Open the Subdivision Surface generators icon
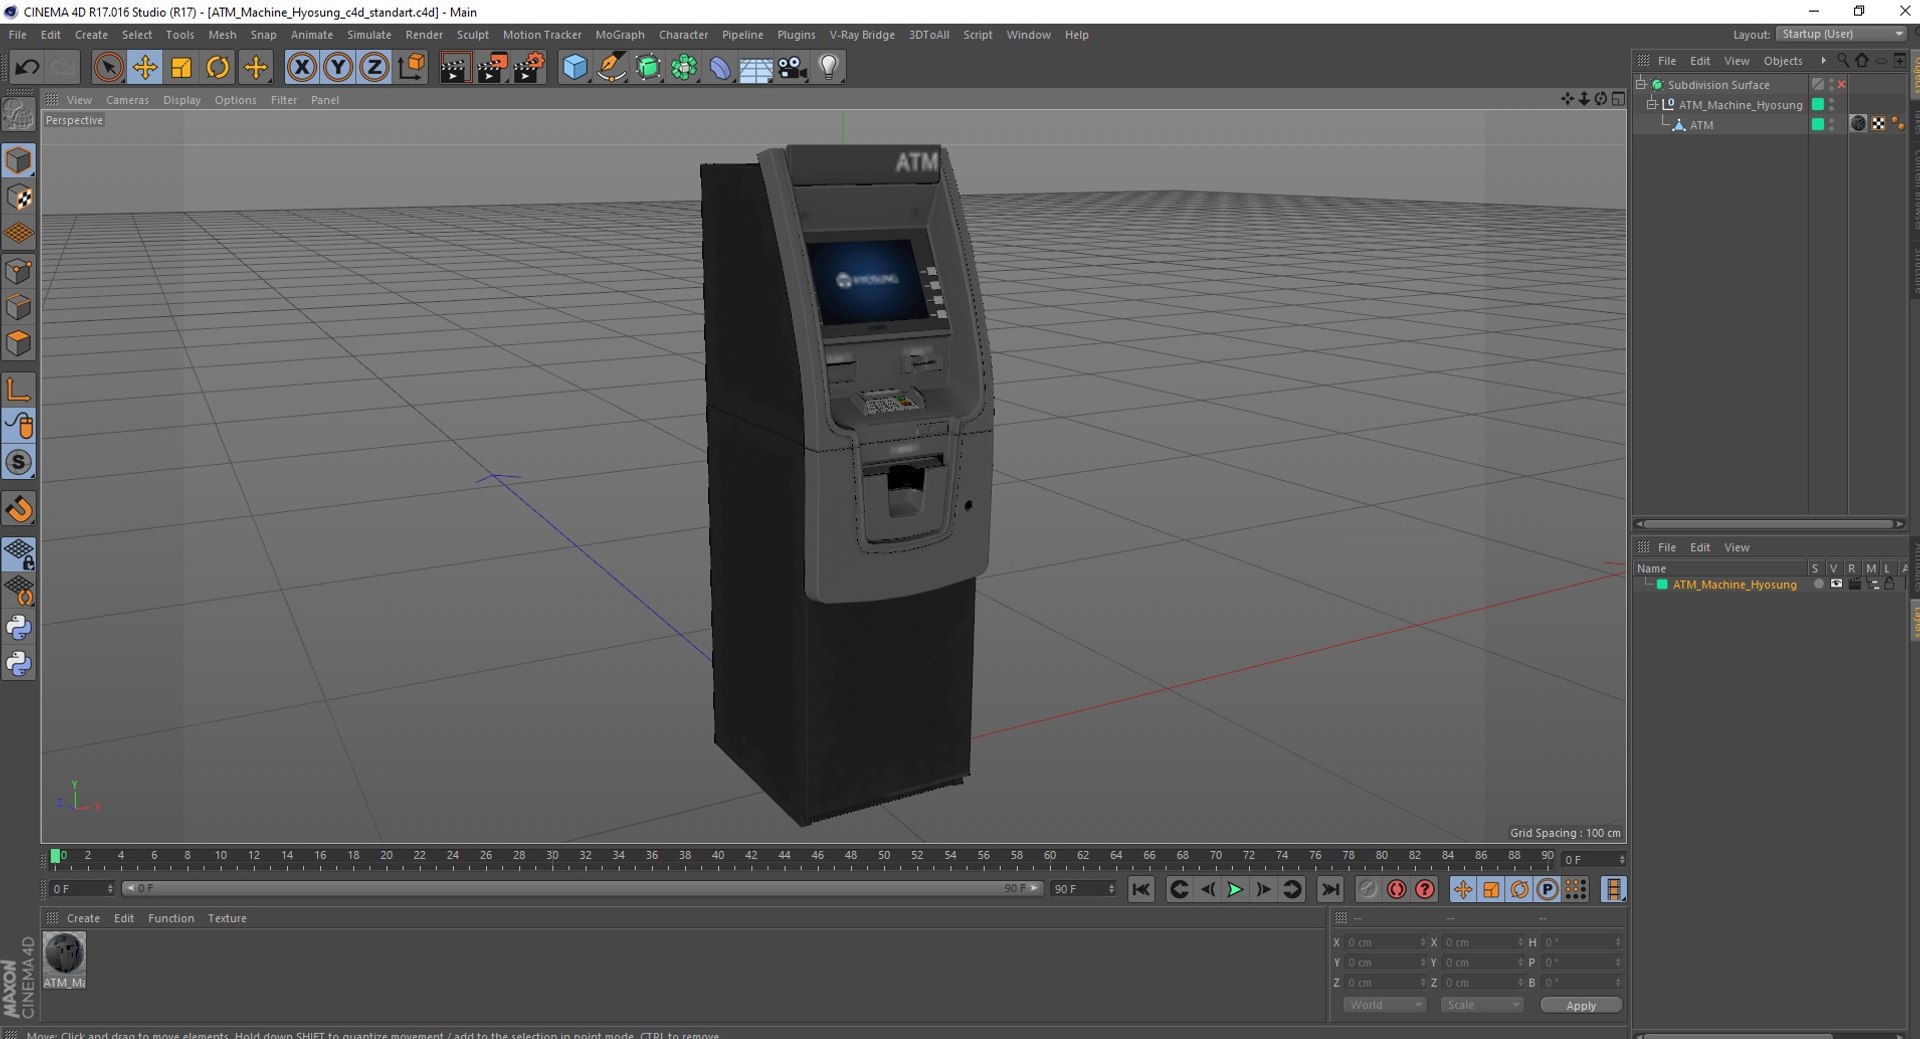The height and width of the screenshot is (1039, 1920). pyautogui.click(x=648, y=67)
